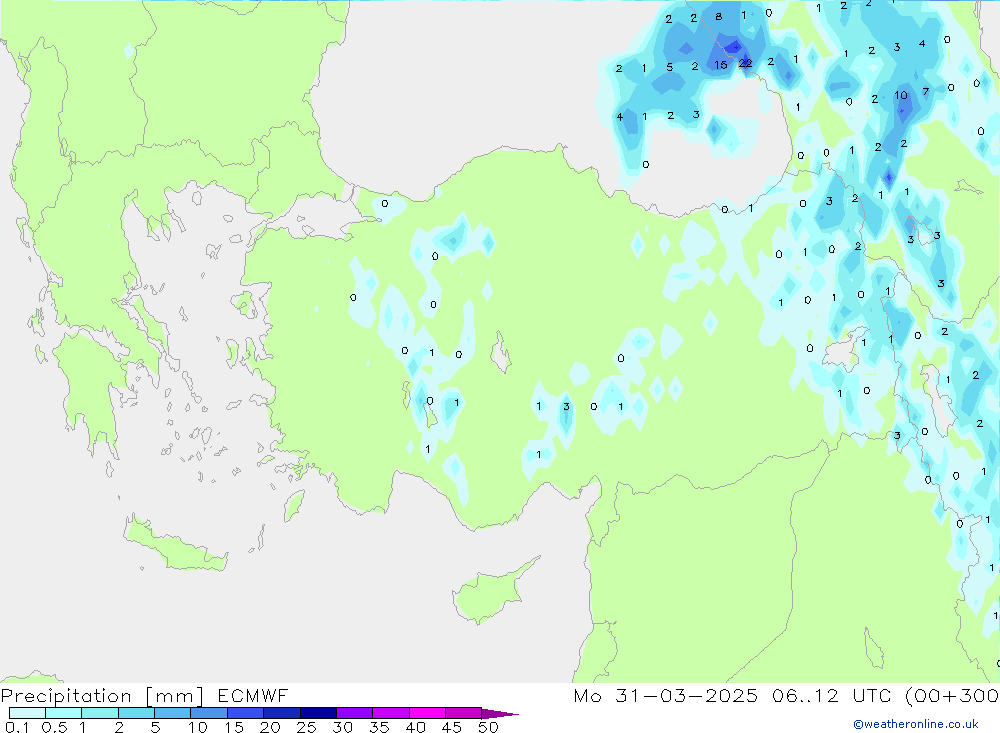Click the island of Crete on the map
Image resolution: width=1000 pixels, height=733 pixels.
[177, 545]
